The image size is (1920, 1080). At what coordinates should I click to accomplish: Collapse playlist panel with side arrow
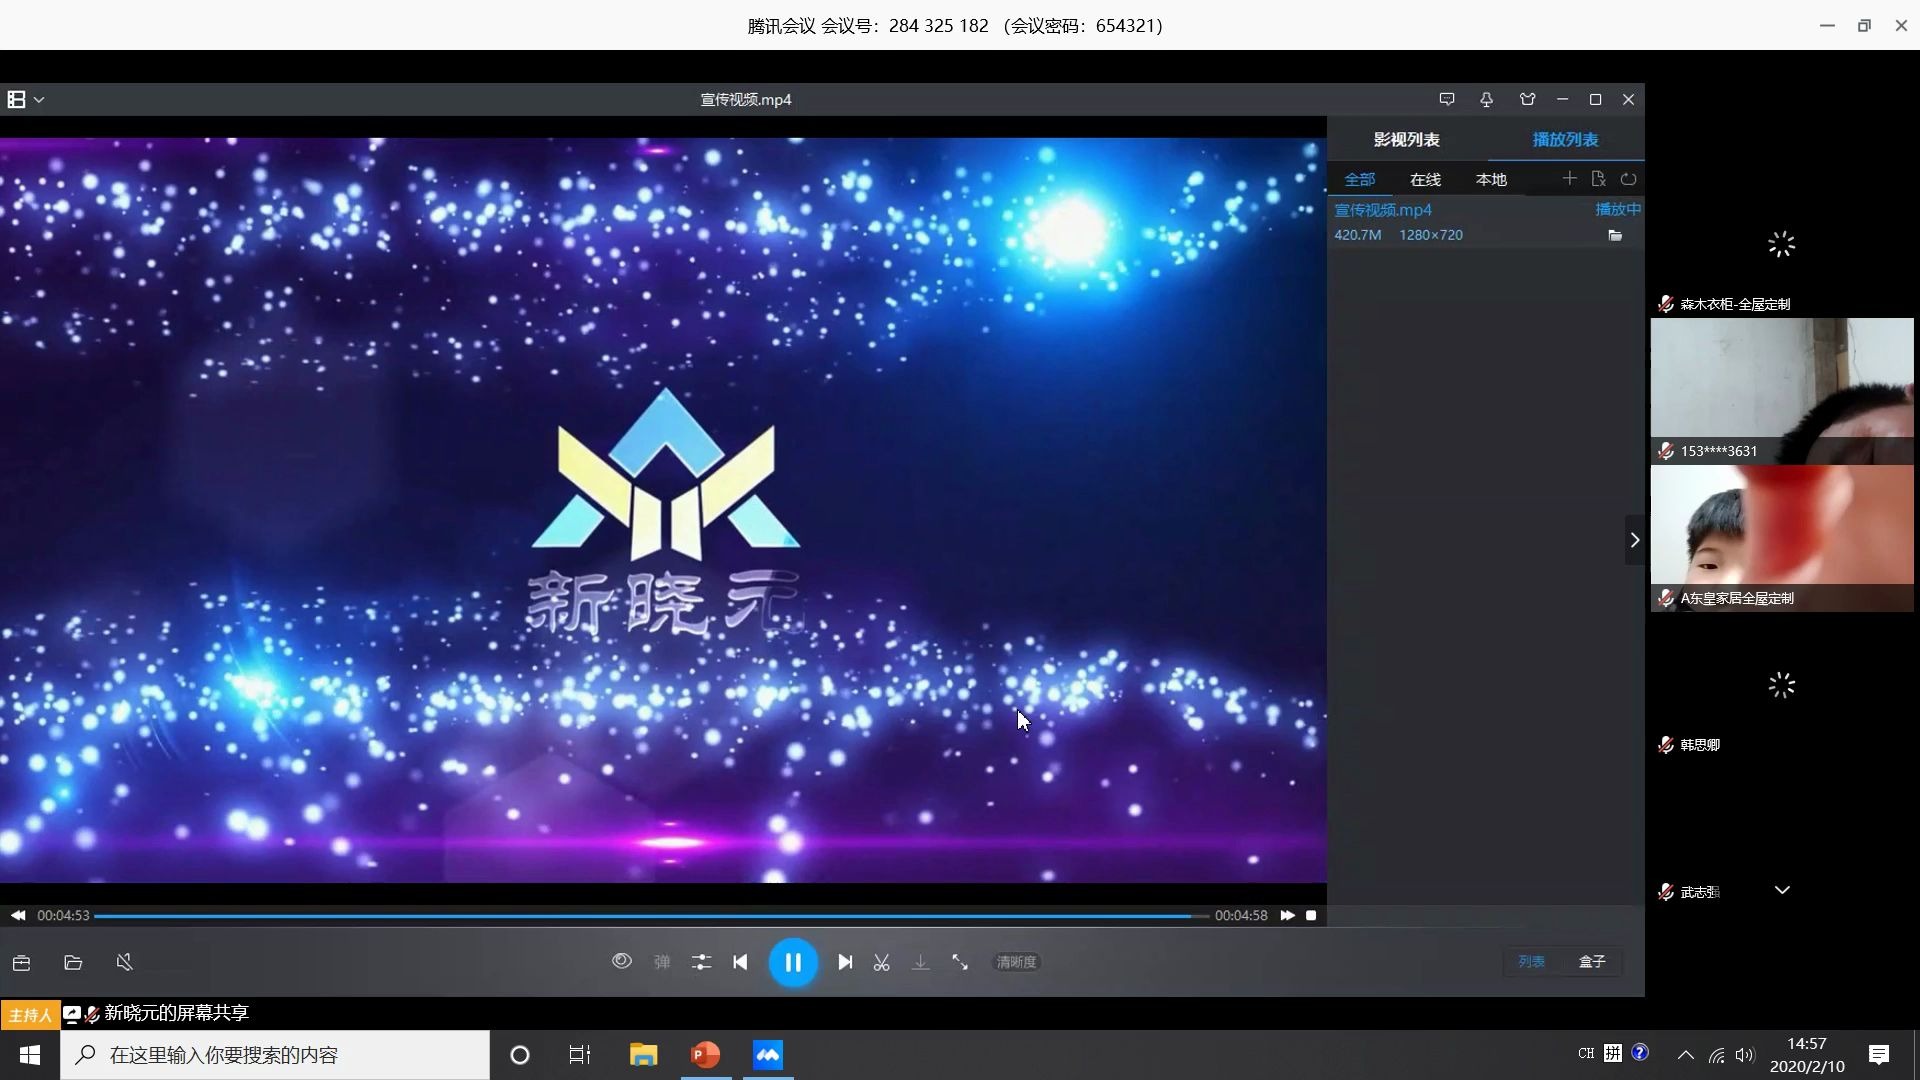(1635, 540)
